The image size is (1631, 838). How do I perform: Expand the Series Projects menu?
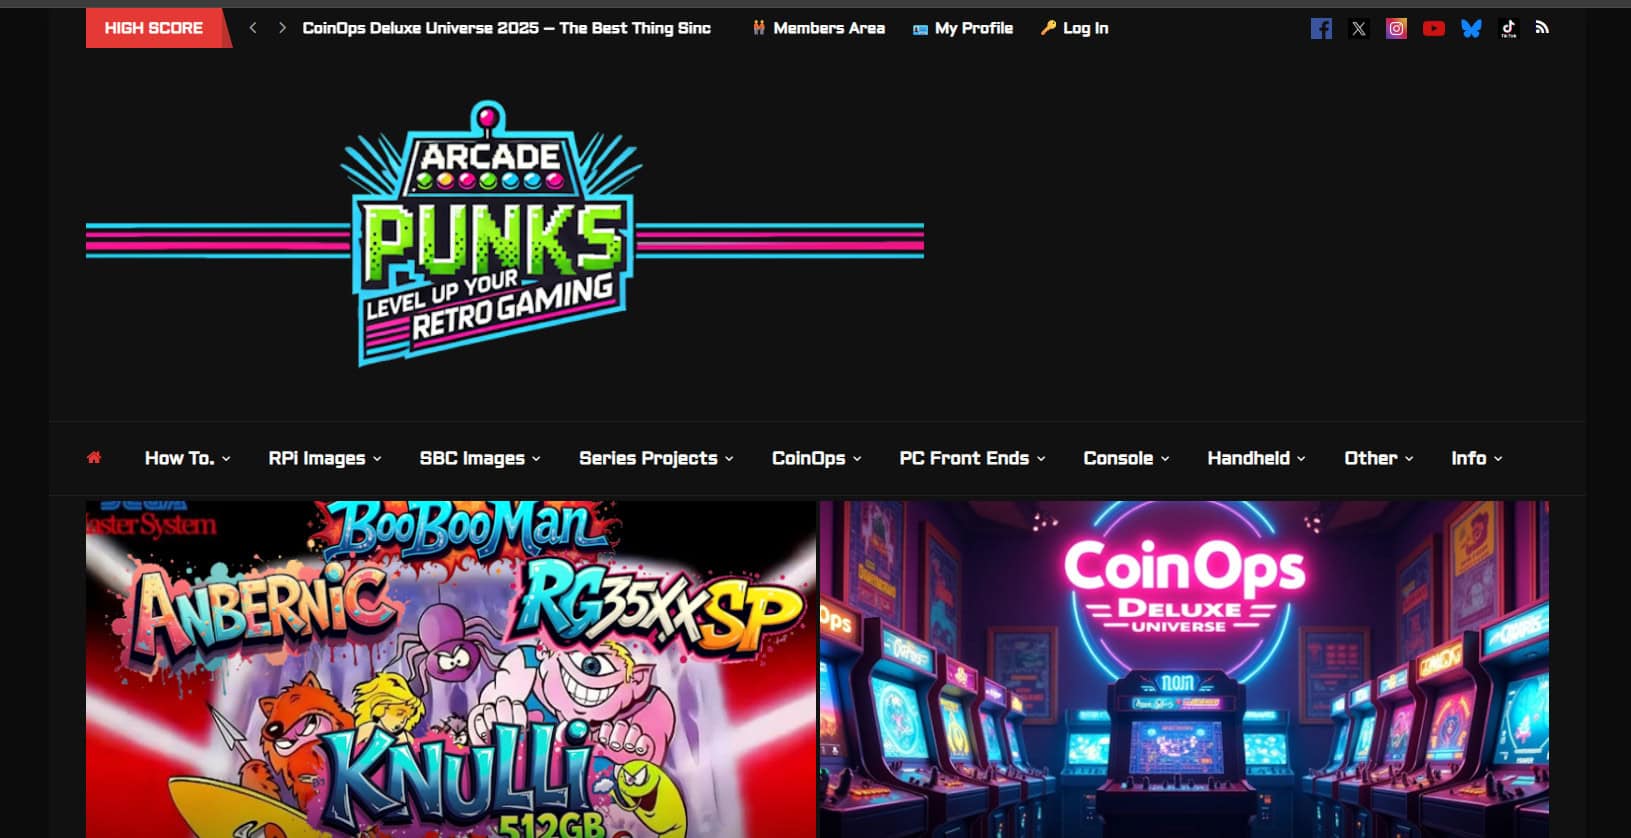click(x=656, y=458)
